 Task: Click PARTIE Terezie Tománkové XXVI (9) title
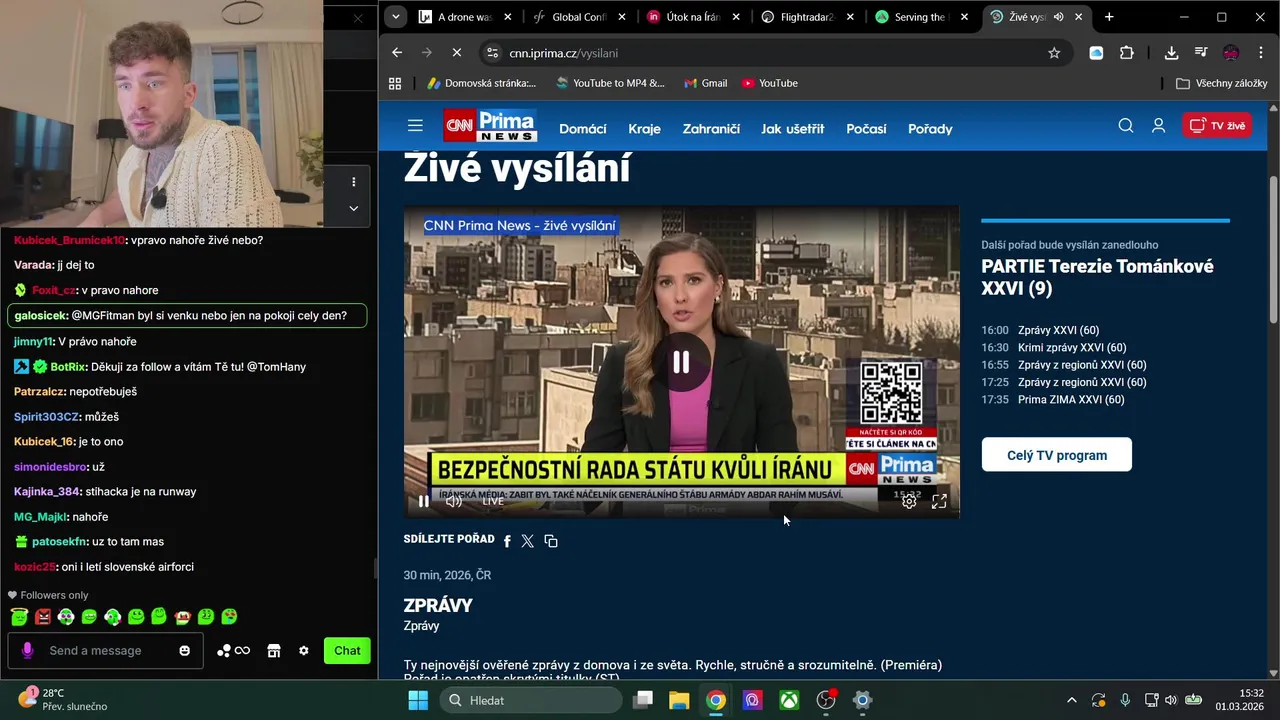click(x=1097, y=277)
